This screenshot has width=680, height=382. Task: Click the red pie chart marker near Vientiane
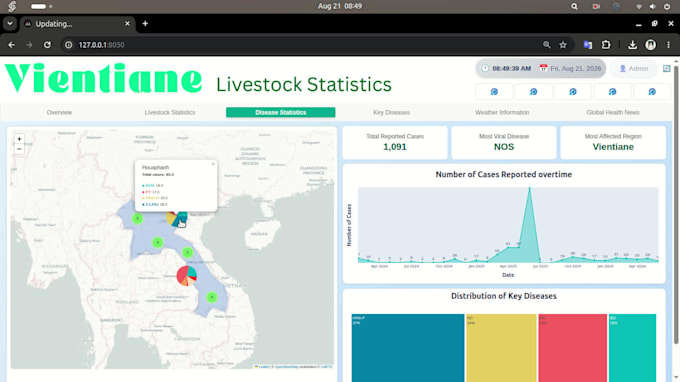pyautogui.click(x=187, y=276)
